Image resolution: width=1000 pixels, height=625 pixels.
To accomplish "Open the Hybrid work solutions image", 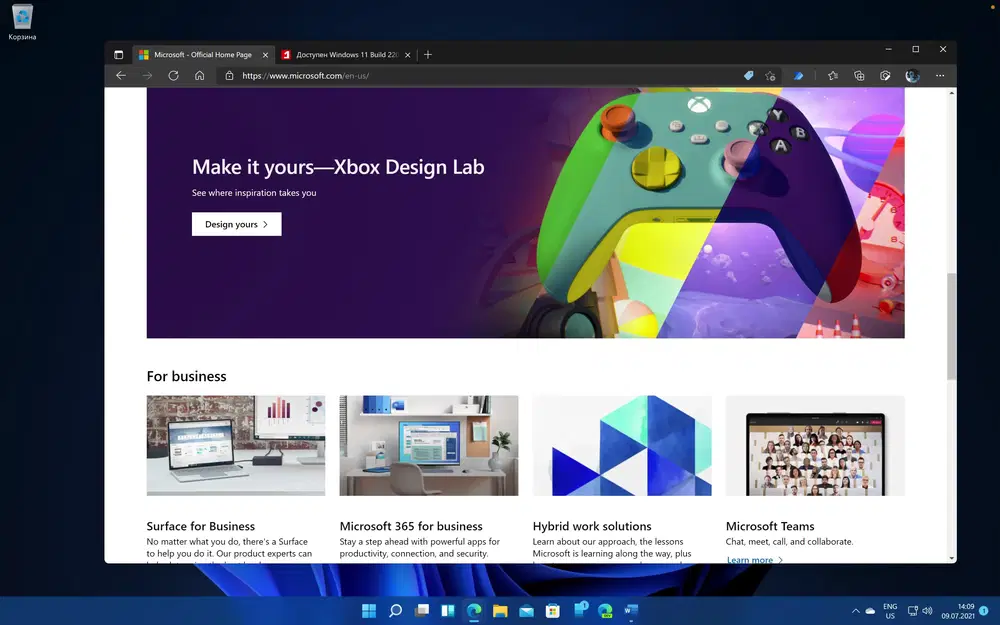I will 622,445.
